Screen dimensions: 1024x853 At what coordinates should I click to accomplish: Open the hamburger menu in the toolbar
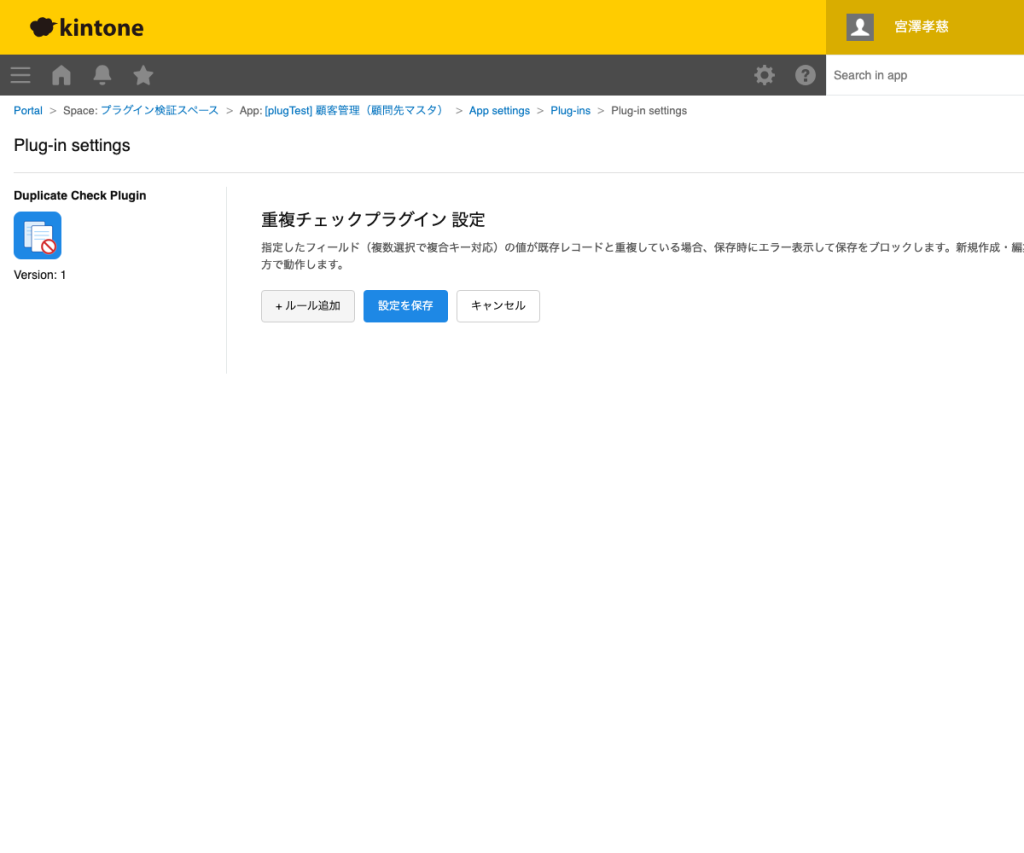coord(20,75)
